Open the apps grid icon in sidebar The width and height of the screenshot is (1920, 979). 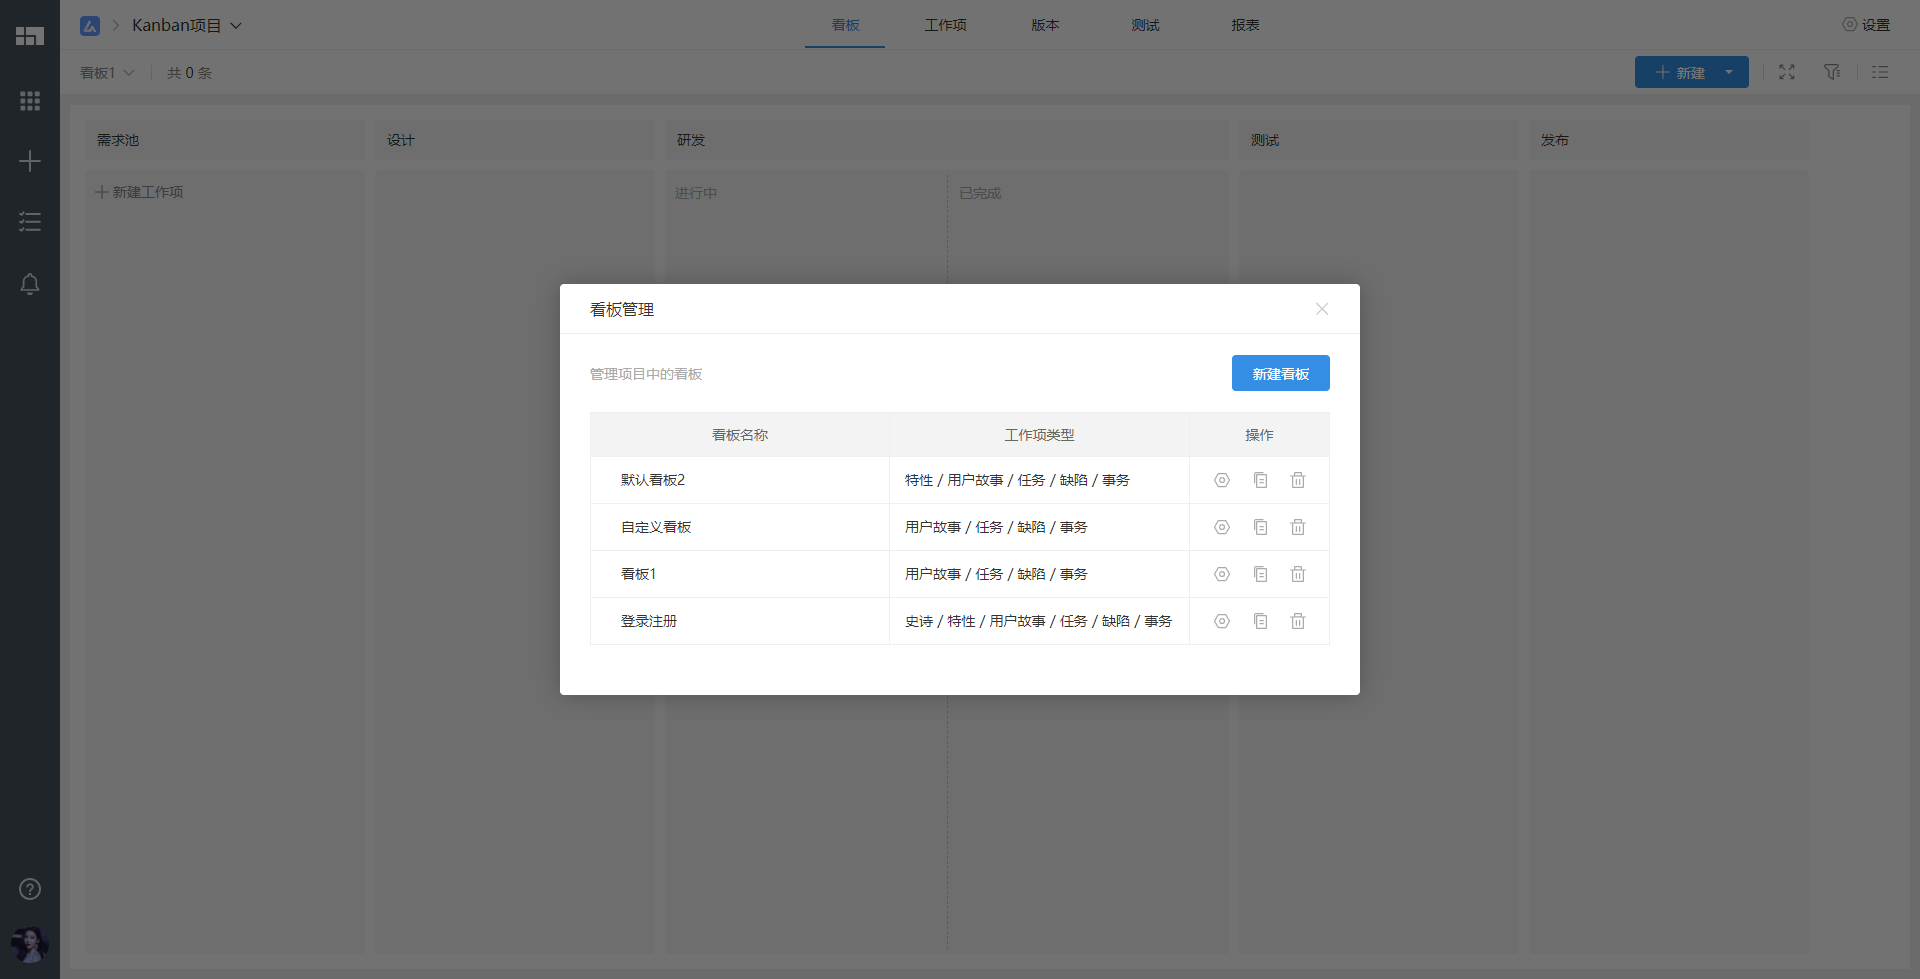point(30,101)
